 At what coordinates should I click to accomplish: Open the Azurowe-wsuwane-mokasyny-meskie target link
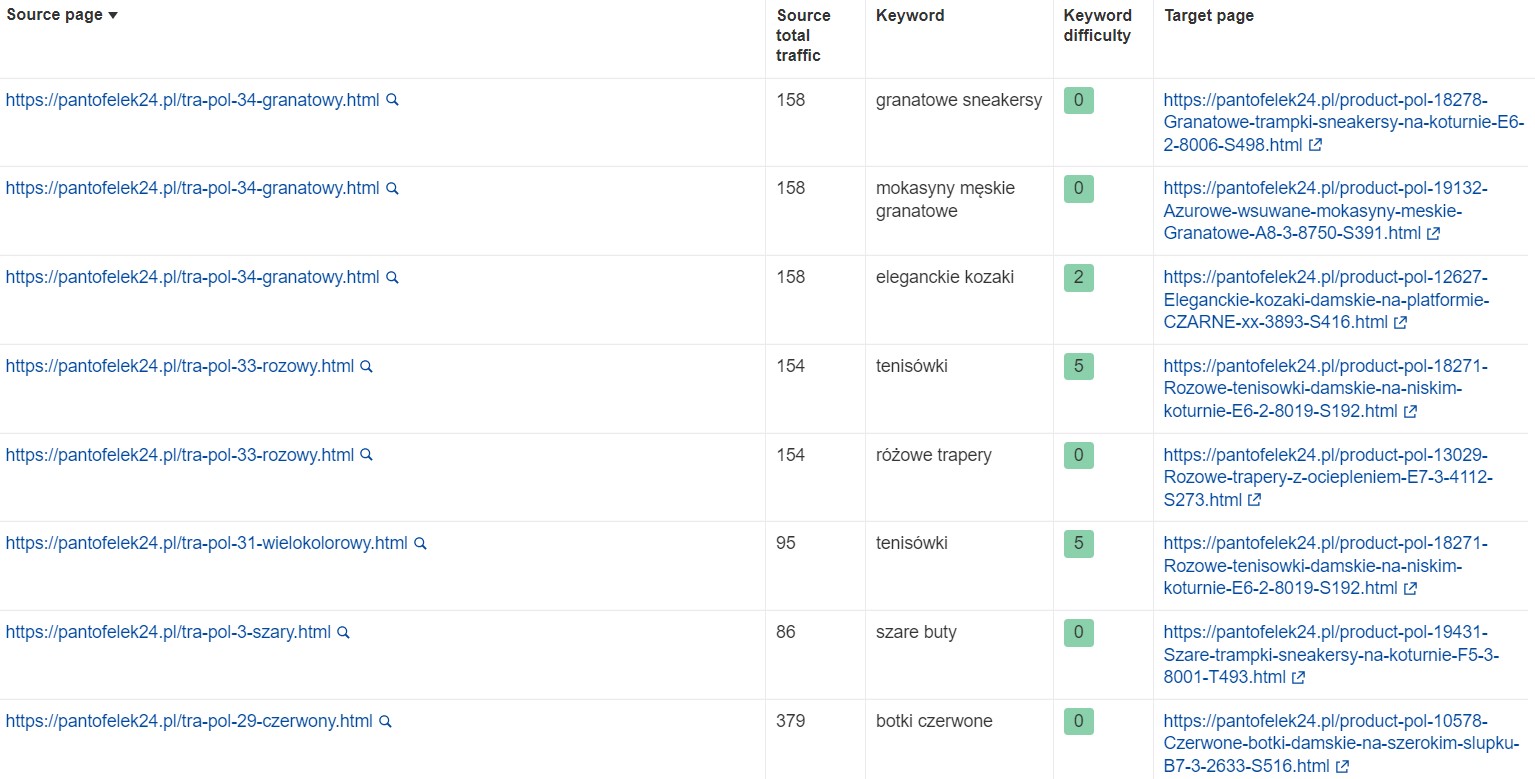click(x=1326, y=211)
